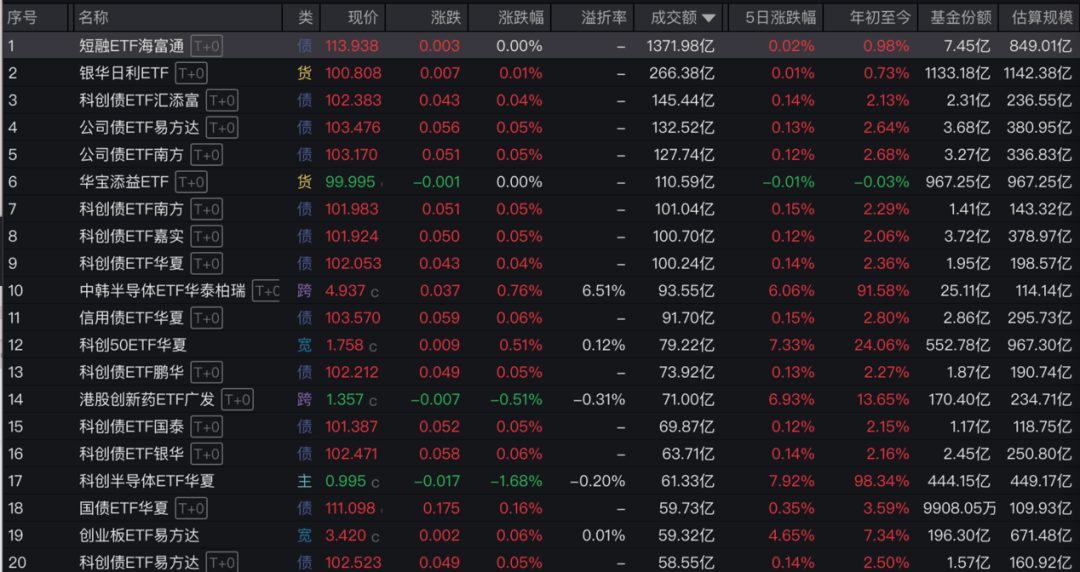
Task: Open the 科创50ETF华夏 fund name
Action: pyautogui.click(x=133, y=345)
